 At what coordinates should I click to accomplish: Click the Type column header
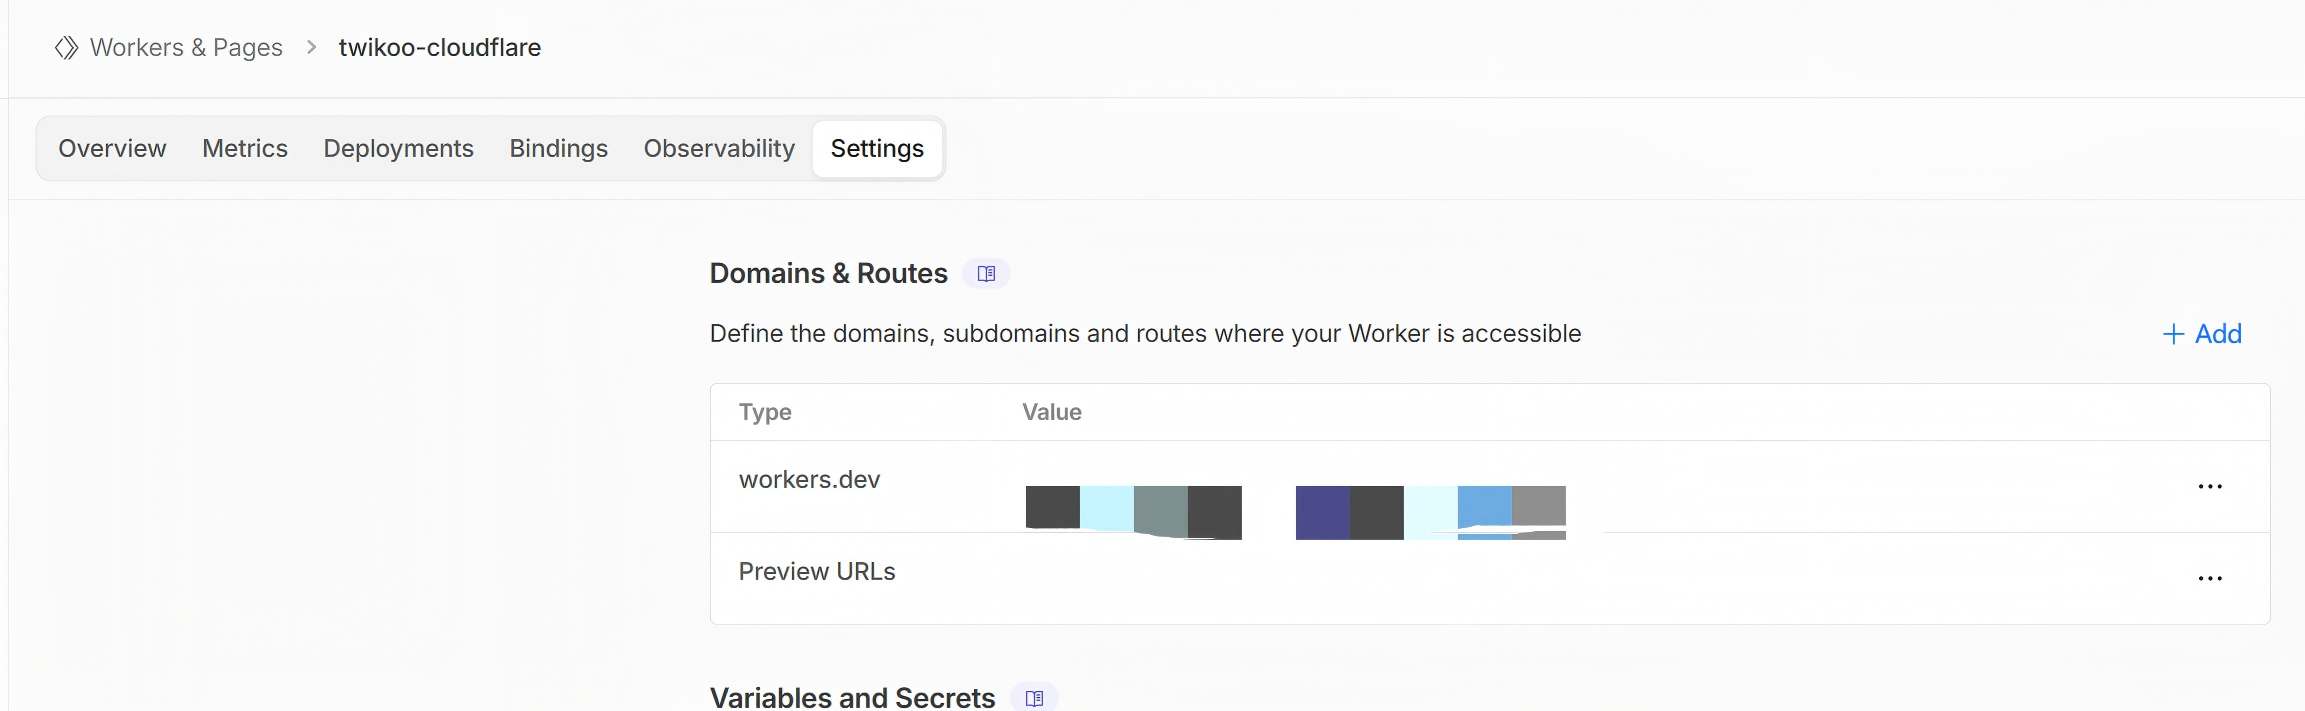click(x=765, y=412)
